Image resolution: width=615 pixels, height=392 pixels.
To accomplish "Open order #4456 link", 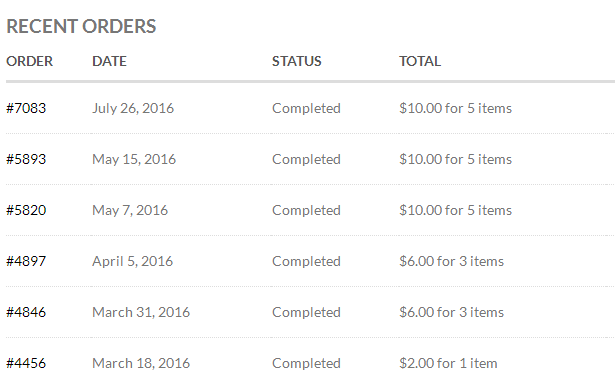I will tap(26, 363).
